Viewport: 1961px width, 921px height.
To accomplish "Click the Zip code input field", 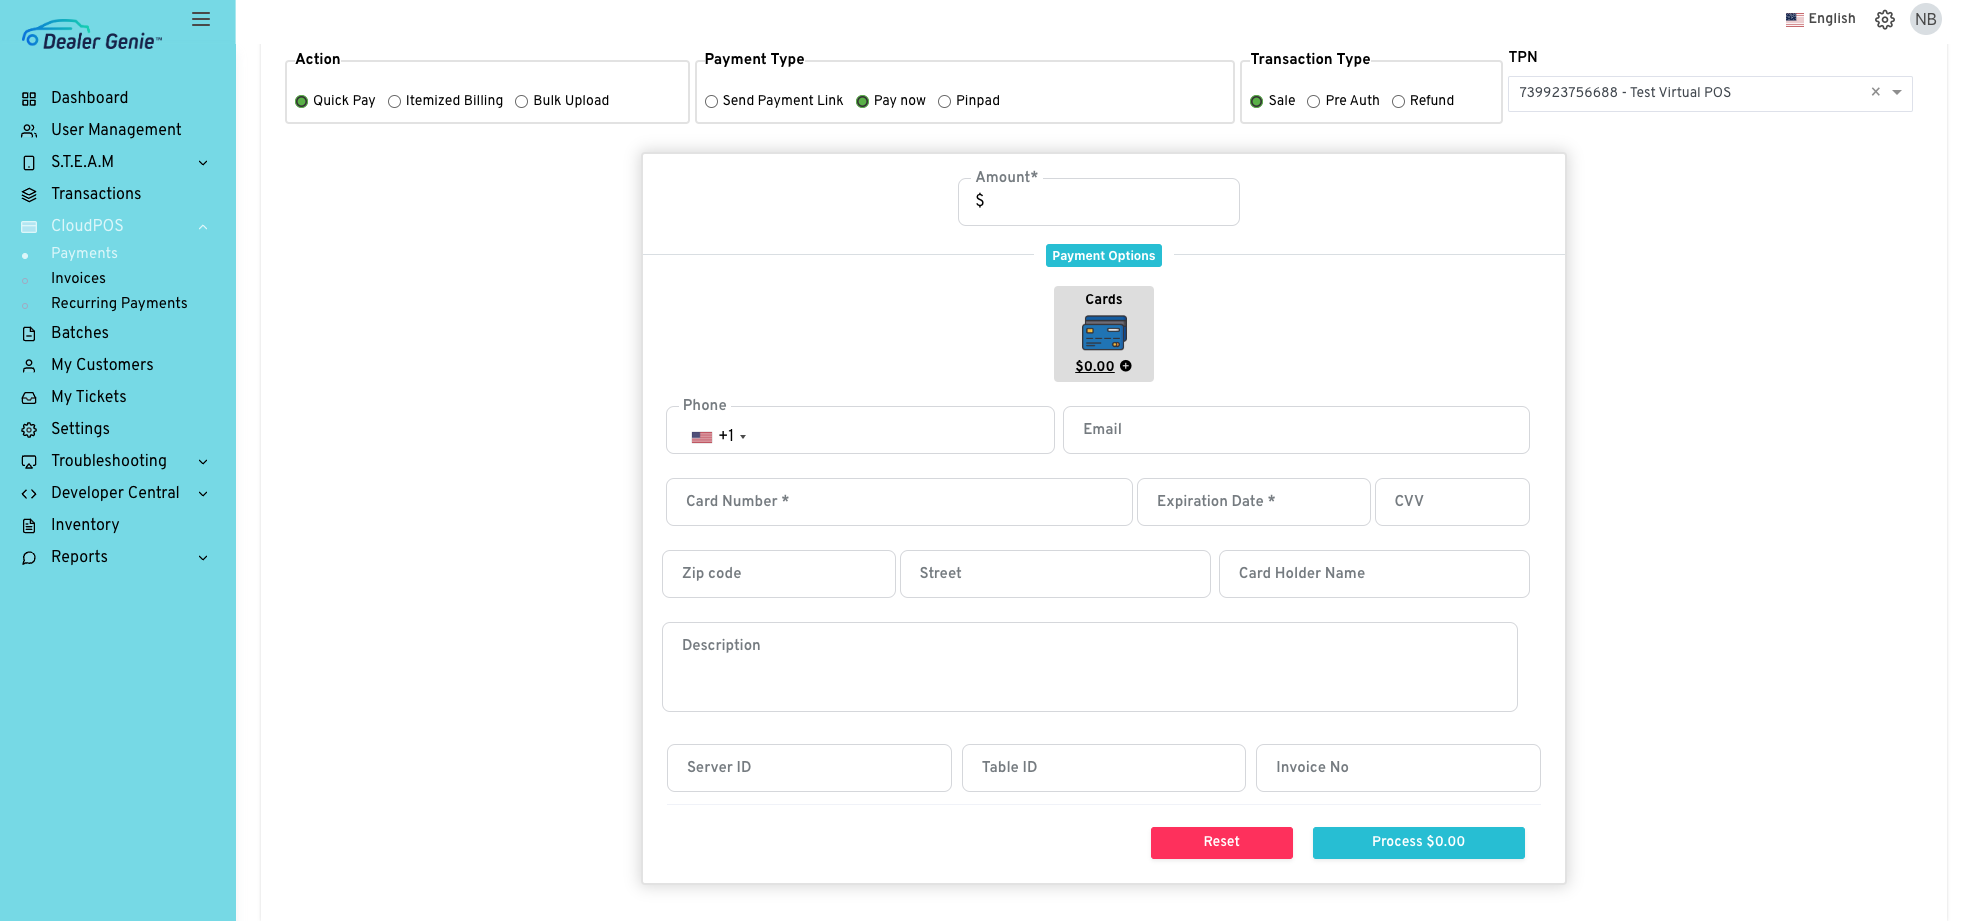I will [779, 574].
